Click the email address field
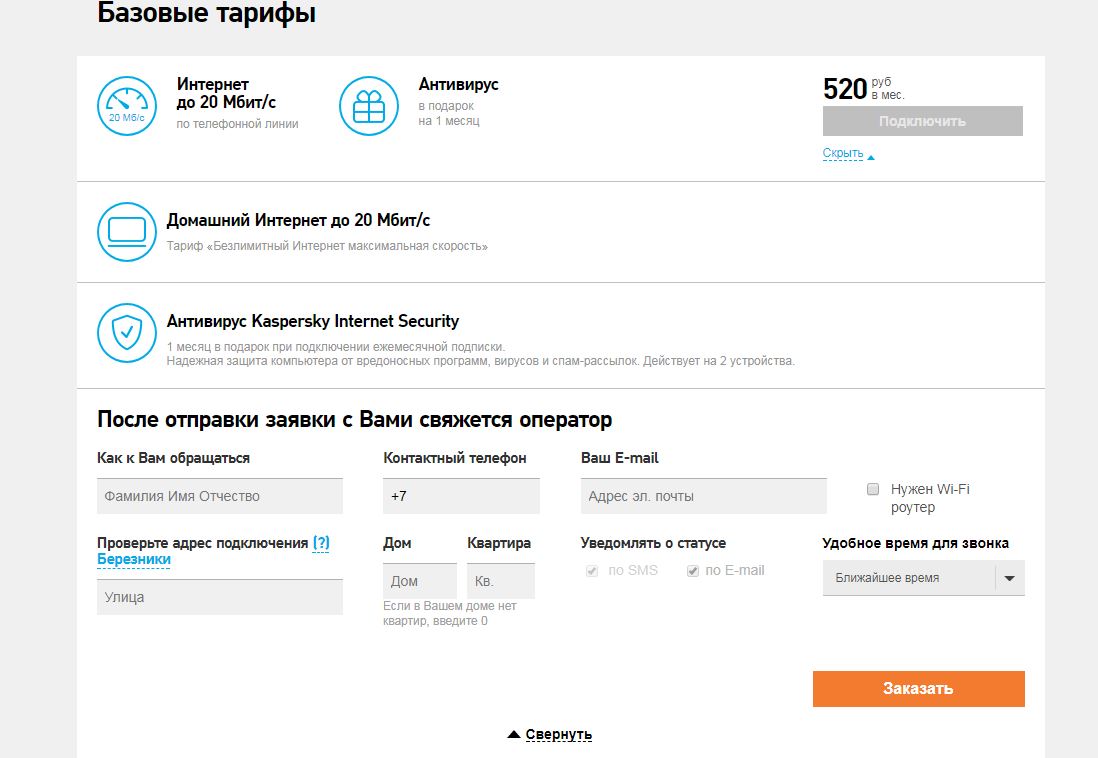 (x=704, y=496)
